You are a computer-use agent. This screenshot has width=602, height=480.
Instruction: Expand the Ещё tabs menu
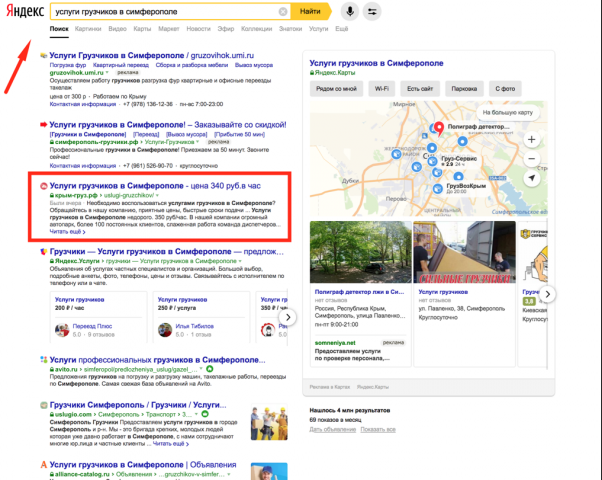tap(341, 29)
